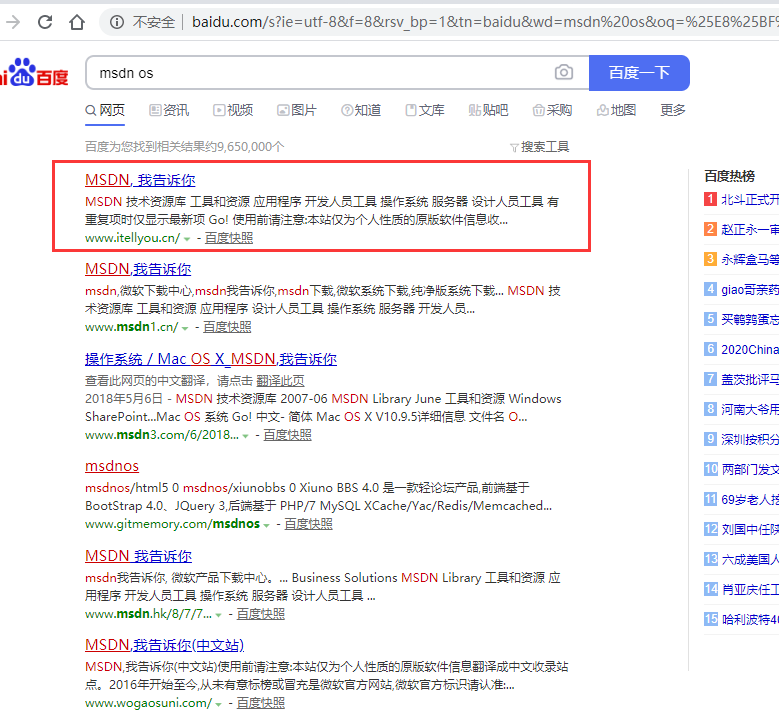Open the MSDN,我告诉你 result from msdn1.cn

pyautogui.click(x=138, y=269)
